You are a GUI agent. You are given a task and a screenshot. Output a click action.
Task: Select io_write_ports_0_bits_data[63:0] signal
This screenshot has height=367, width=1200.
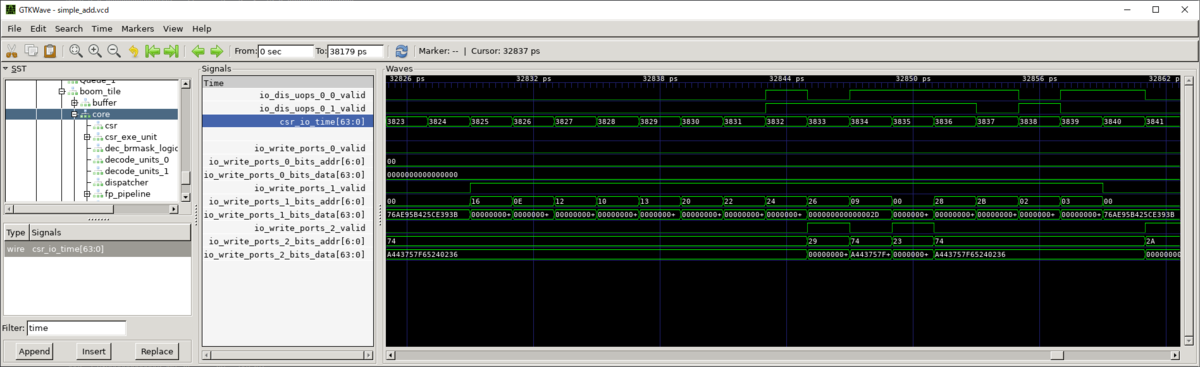[285, 174]
